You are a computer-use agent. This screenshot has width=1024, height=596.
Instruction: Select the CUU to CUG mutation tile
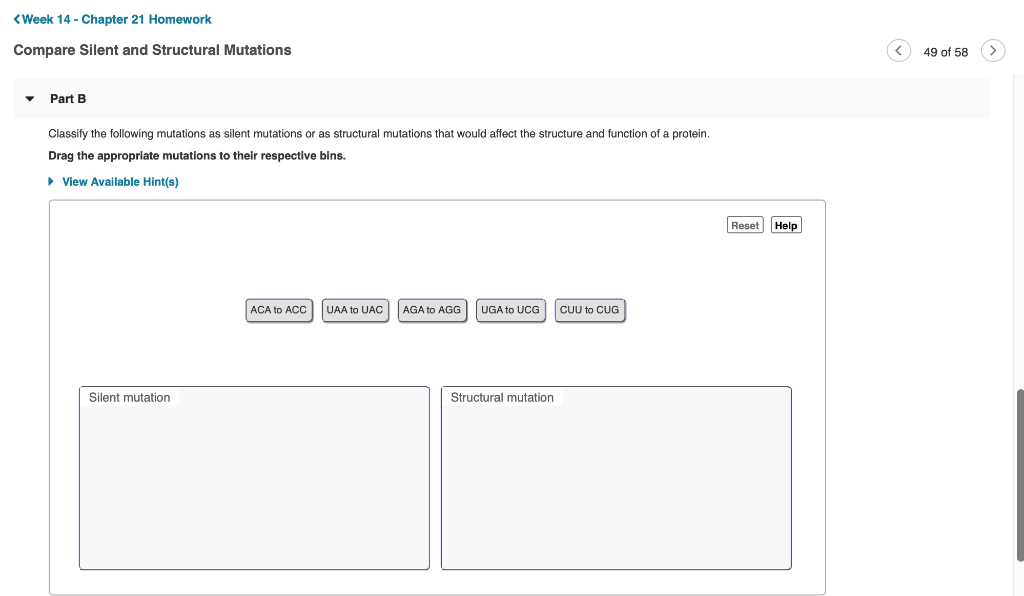[x=589, y=310]
